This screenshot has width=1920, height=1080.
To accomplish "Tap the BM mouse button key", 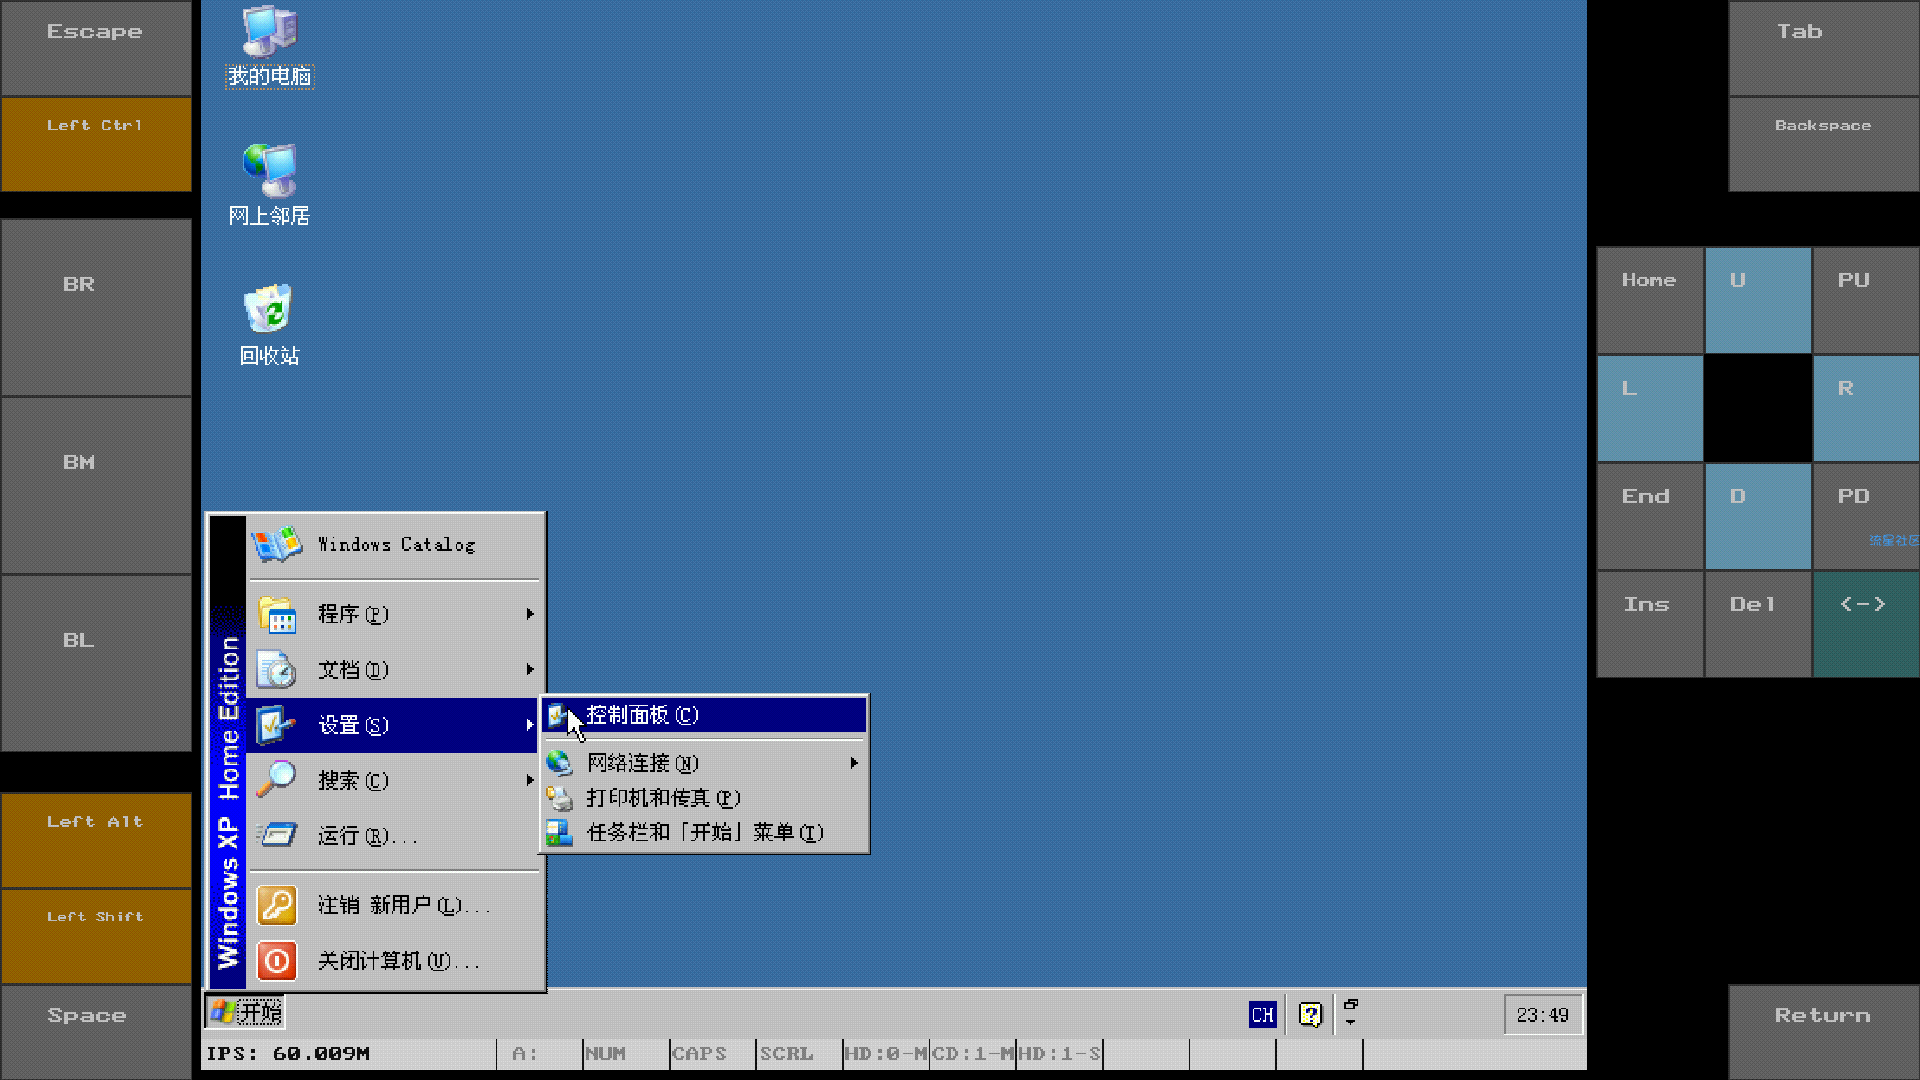I will point(96,486).
